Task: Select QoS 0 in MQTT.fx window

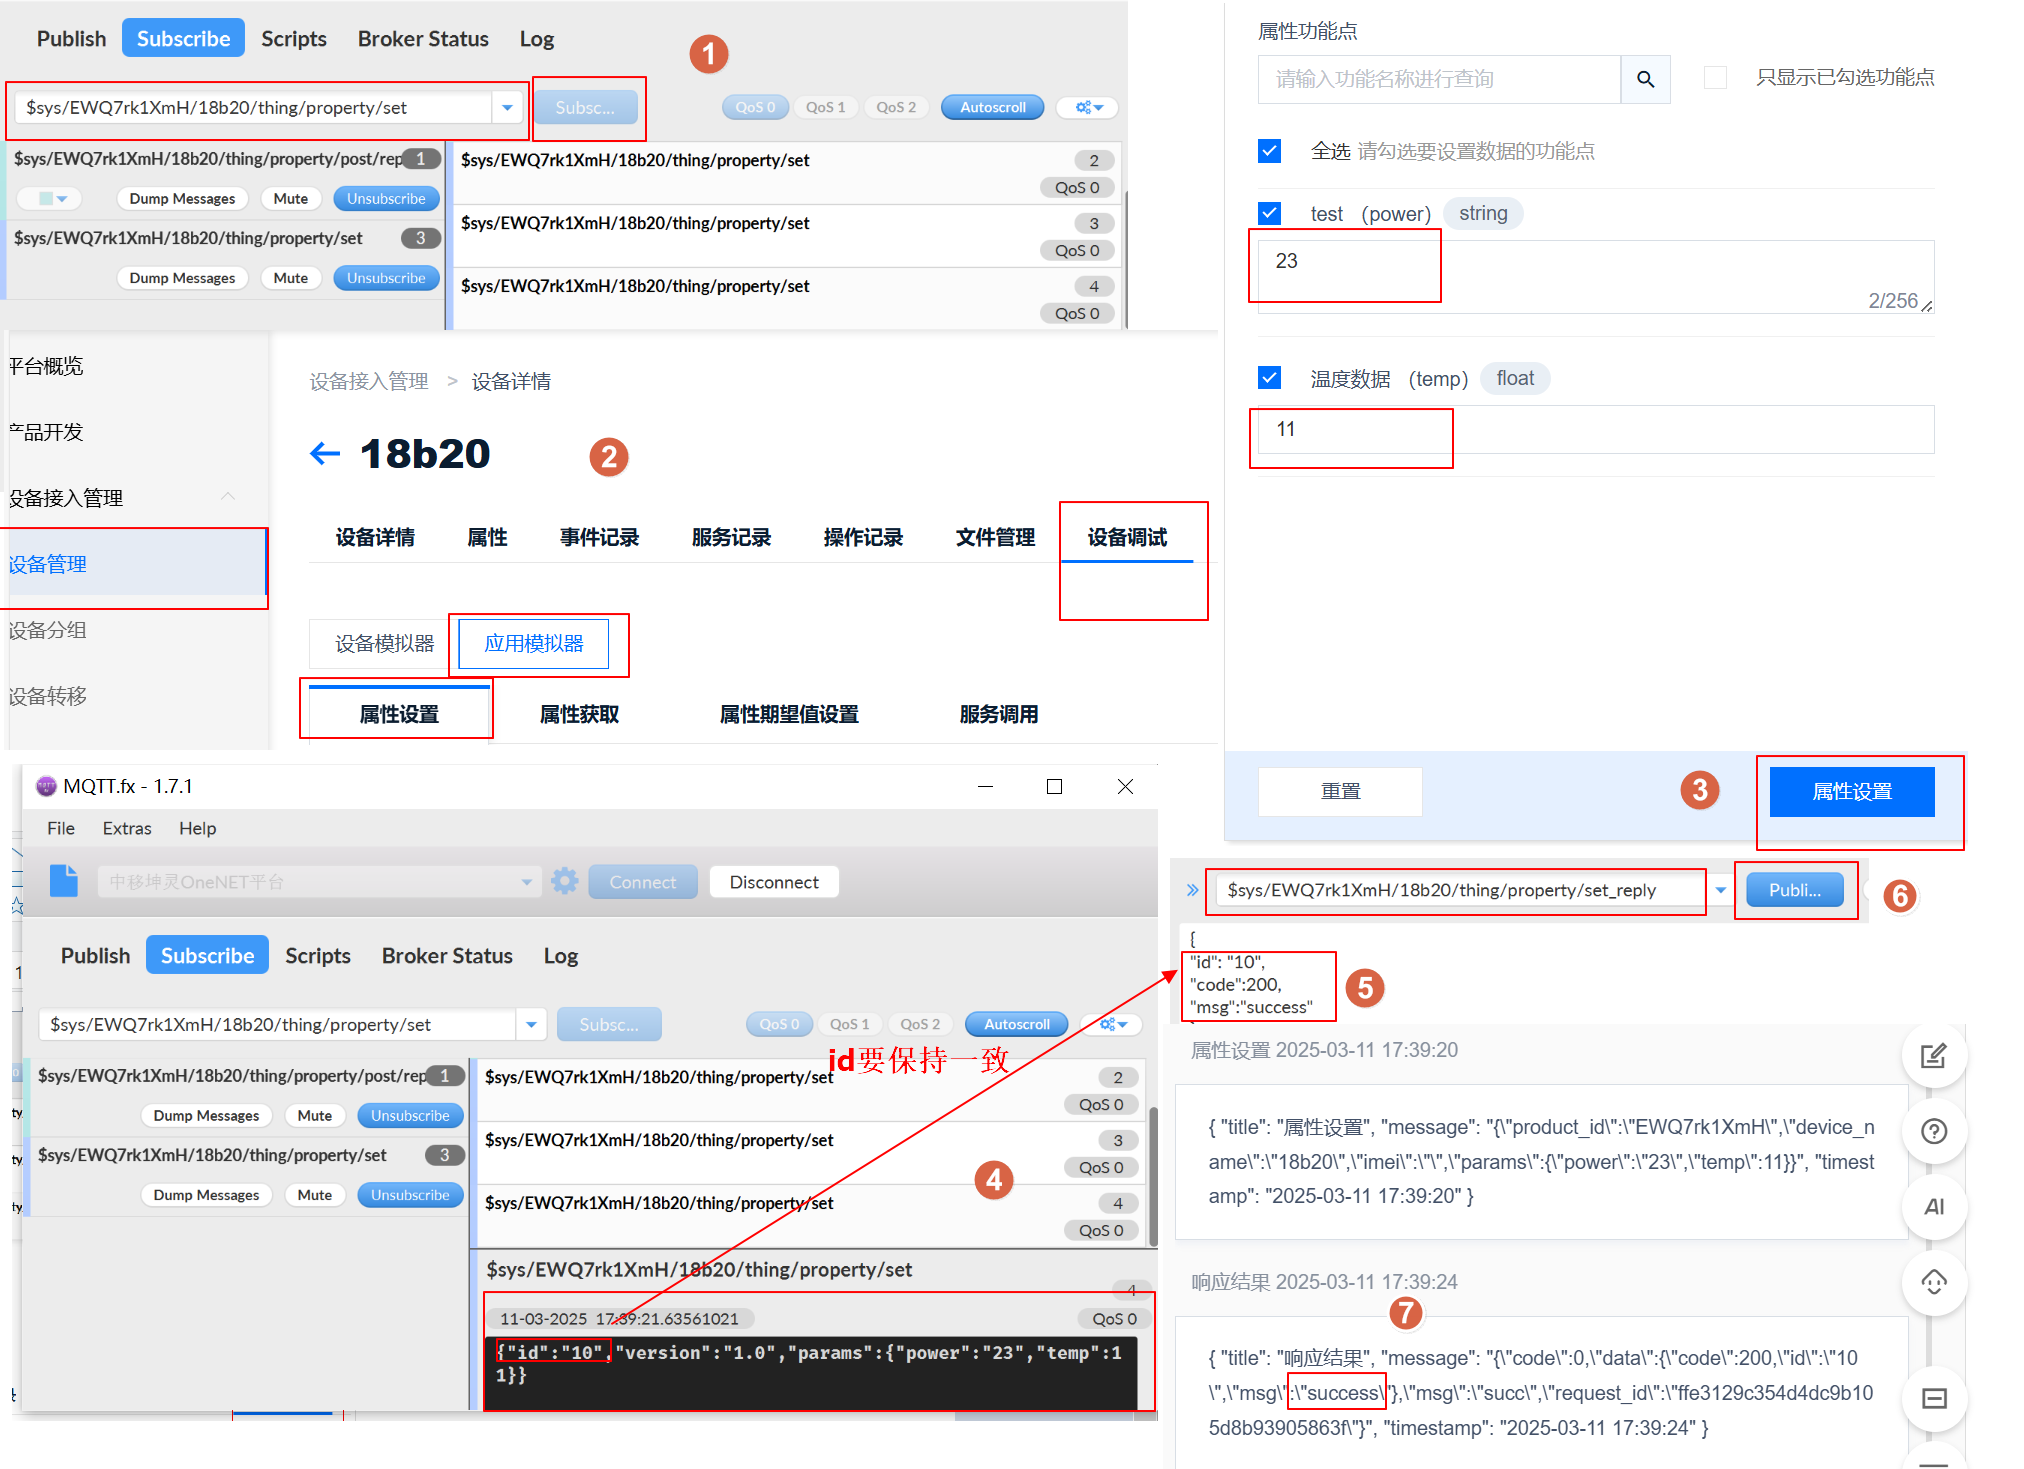Action: (x=779, y=1024)
